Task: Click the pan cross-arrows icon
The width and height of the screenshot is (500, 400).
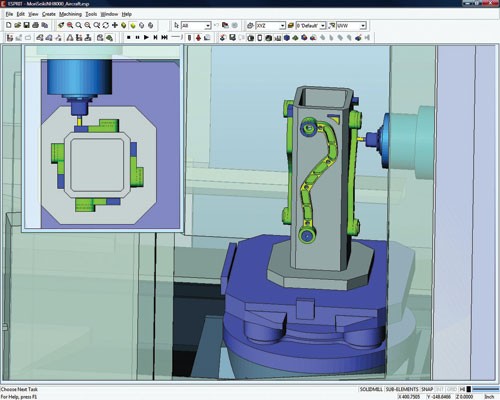Action: coord(115,25)
